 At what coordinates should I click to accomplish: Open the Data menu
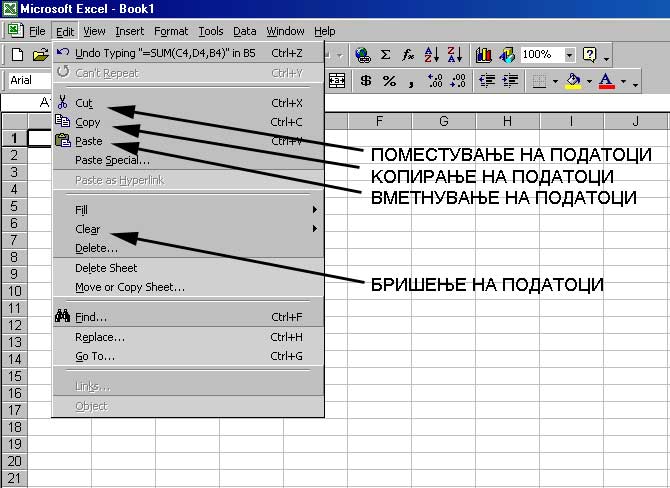(244, 31)
